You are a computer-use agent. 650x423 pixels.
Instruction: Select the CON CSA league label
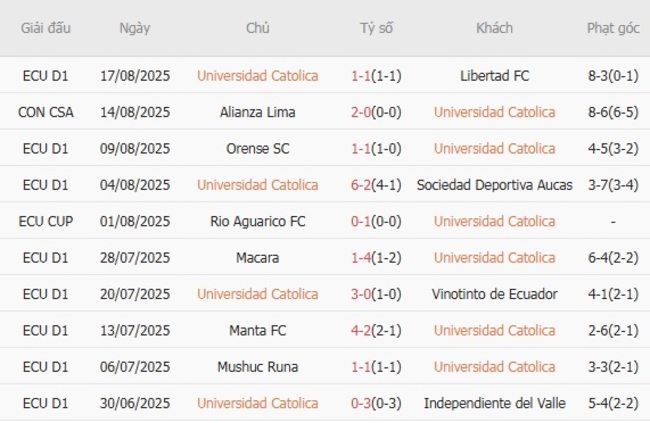[x=45, y=112]
